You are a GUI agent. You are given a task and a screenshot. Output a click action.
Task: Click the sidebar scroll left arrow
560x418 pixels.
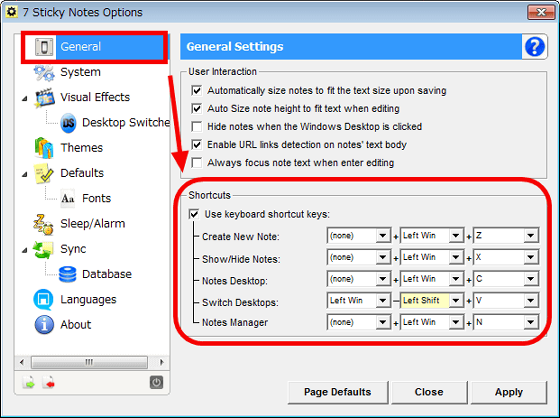[x=22, y=362]
